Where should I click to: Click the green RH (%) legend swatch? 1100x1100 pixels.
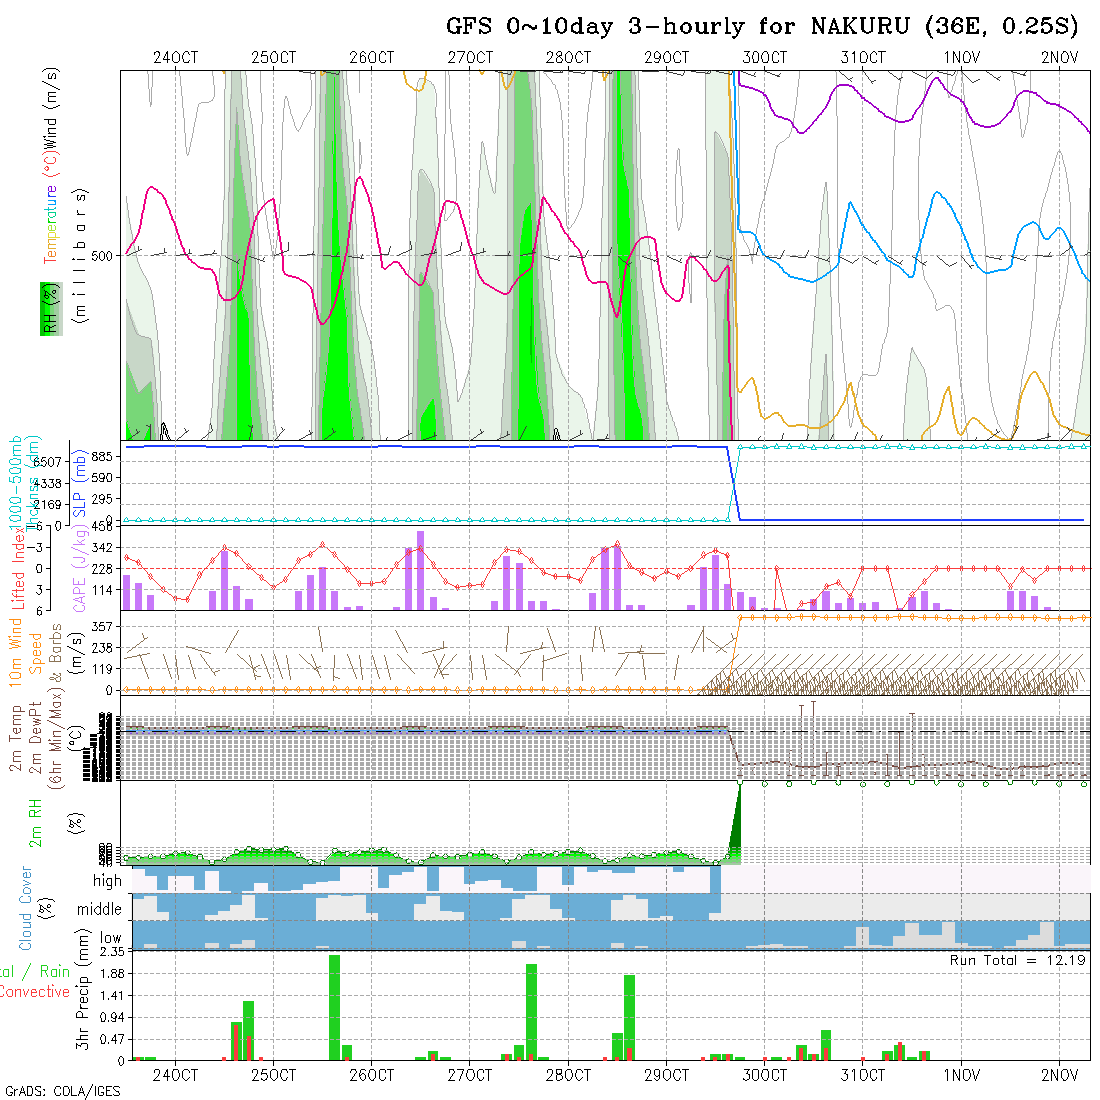pyautogui.click(x=46, y=308)
